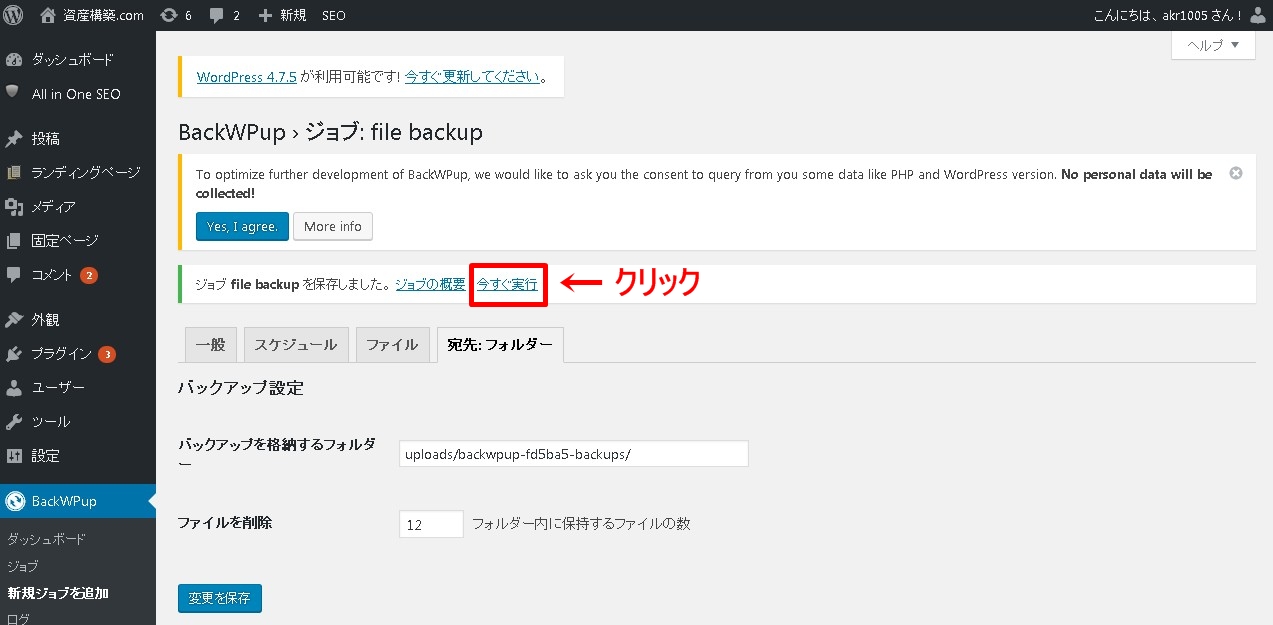Open the home icon for 資産構築.com

pos(48,15)
